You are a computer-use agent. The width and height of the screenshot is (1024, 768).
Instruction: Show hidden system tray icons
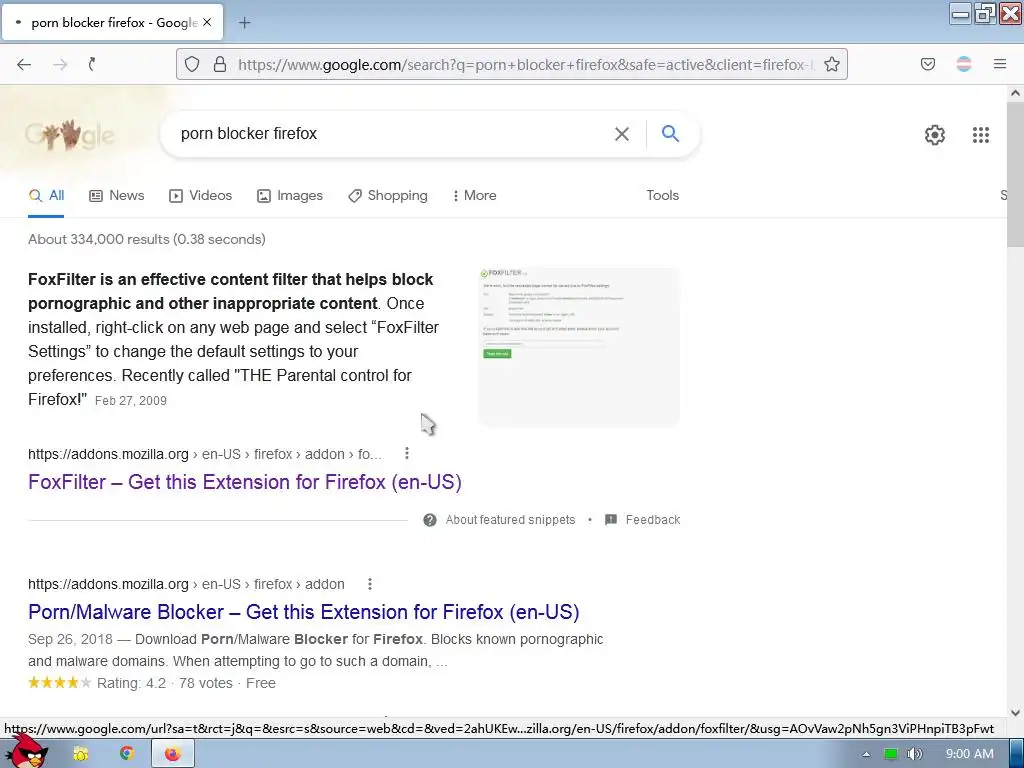[x=866, y=754]
